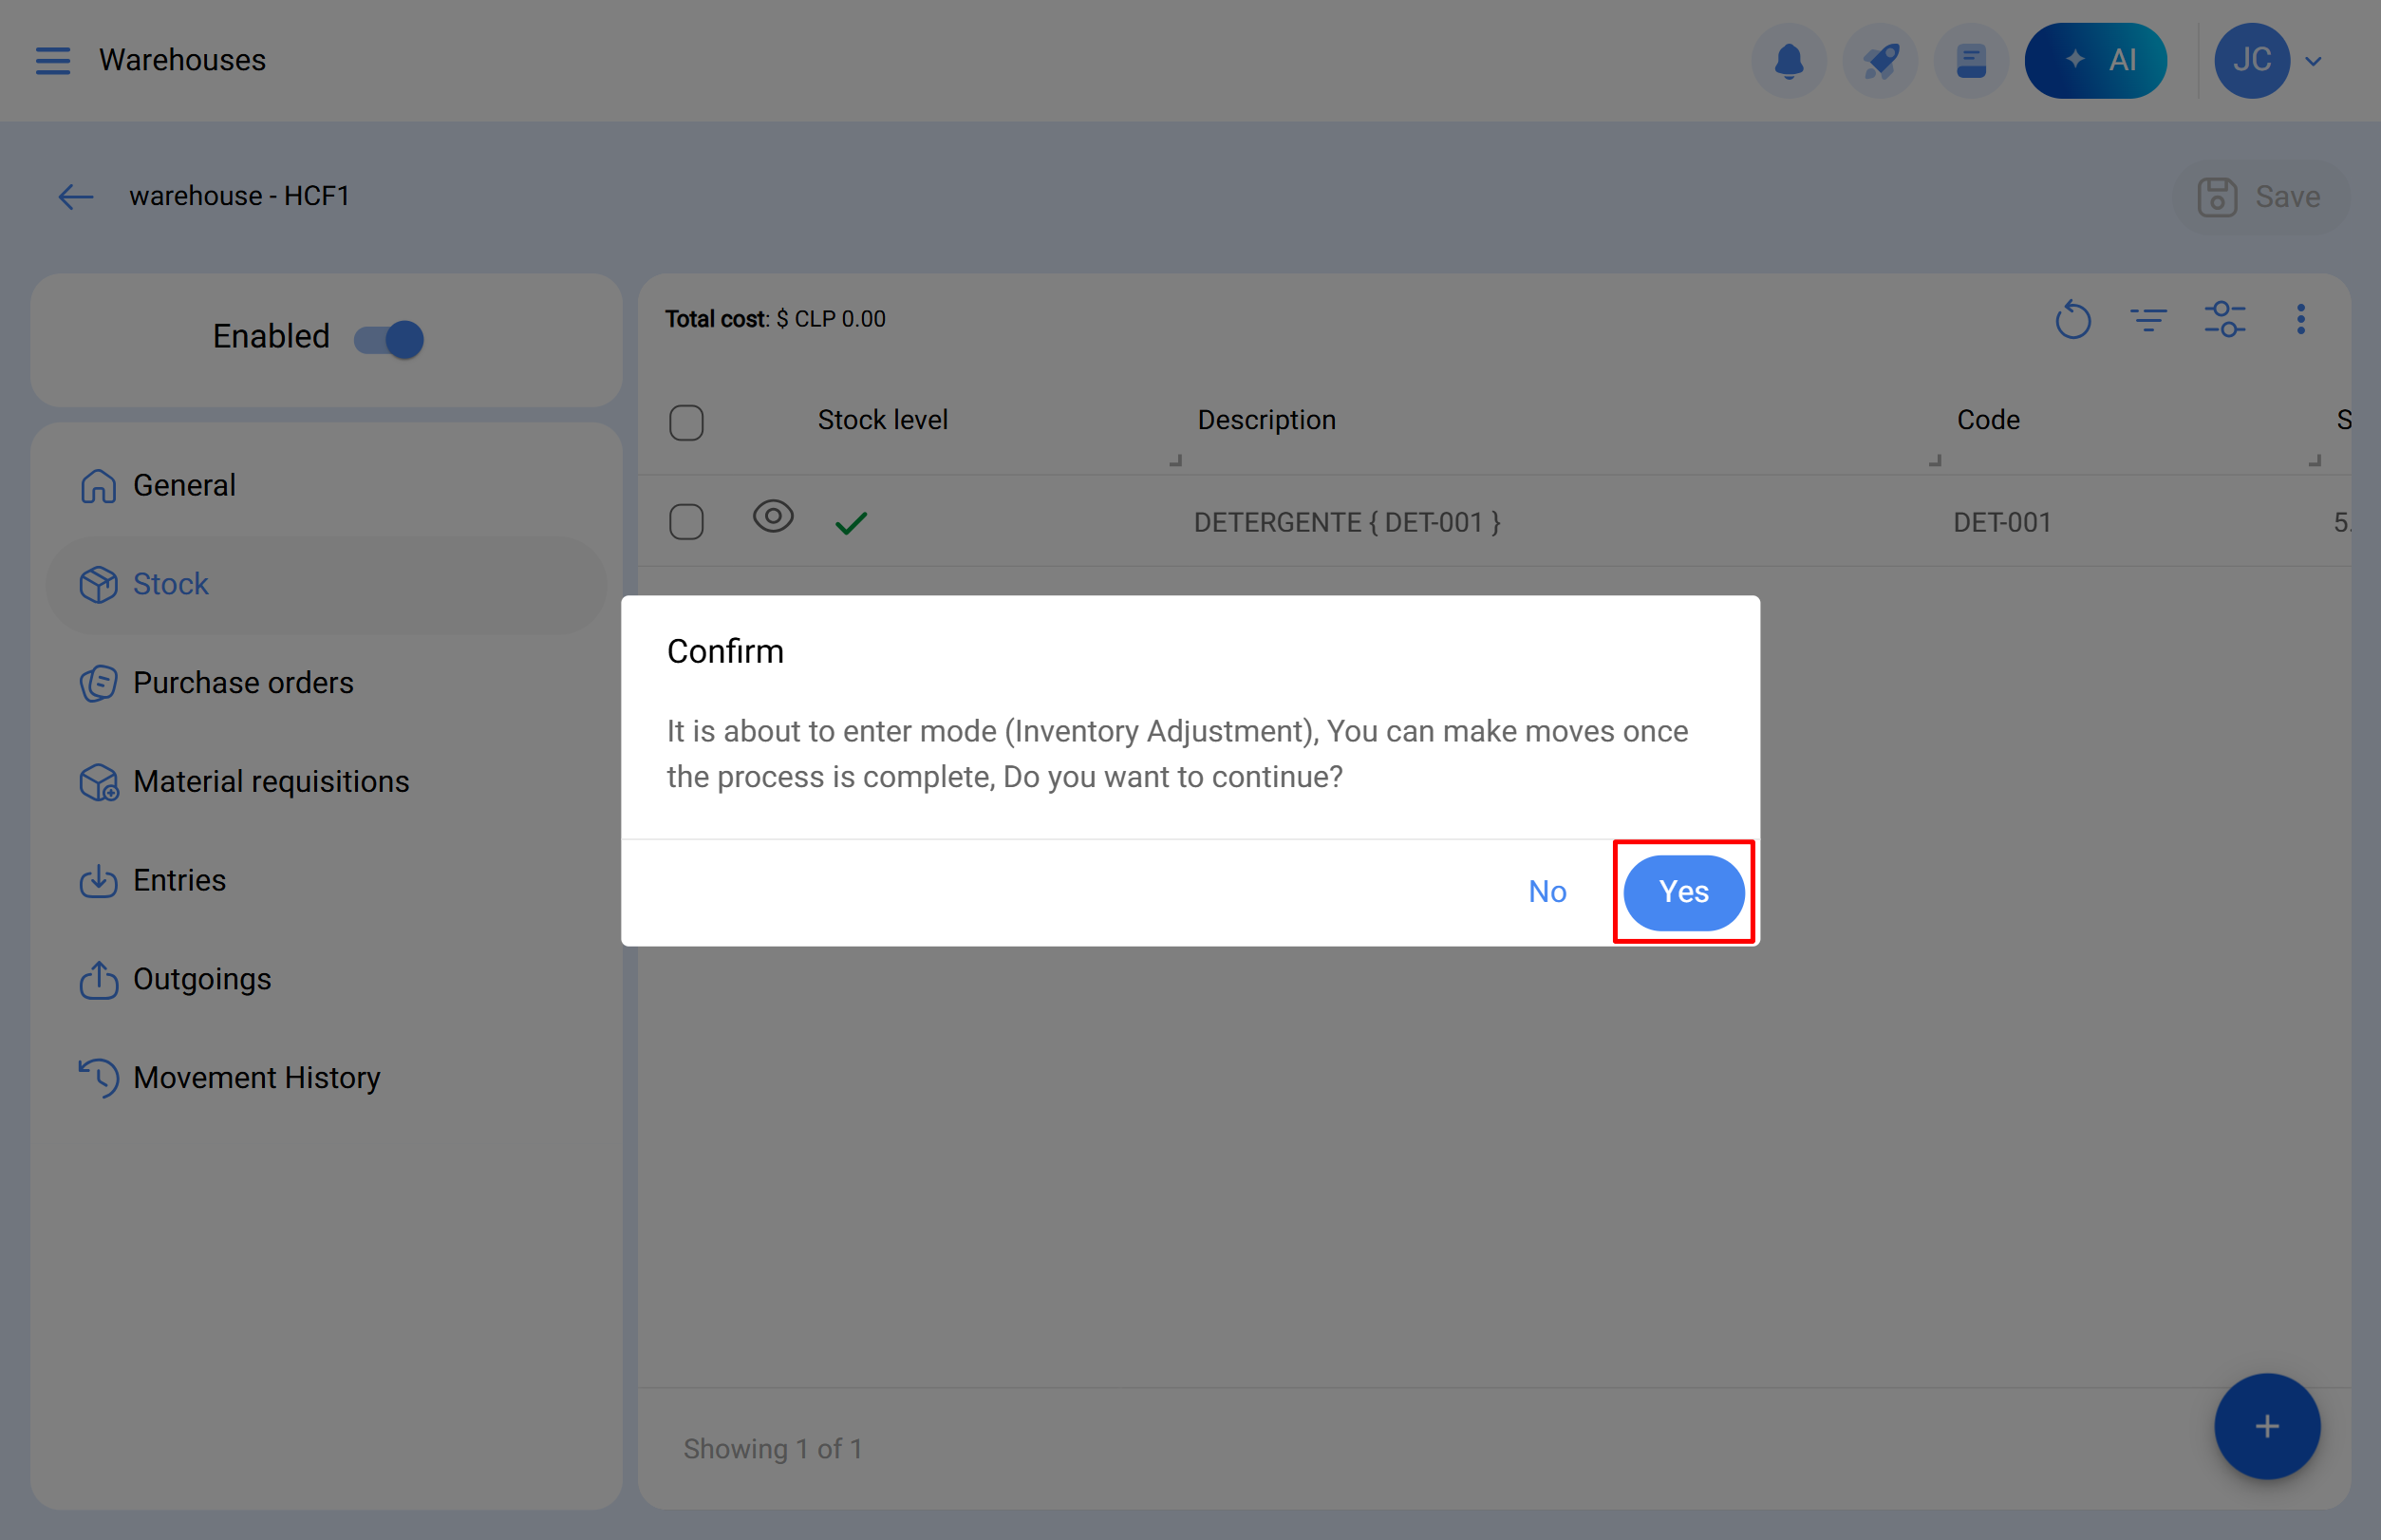Open the Purchase orders section
2381x1540 pixels.
(242, 682)
